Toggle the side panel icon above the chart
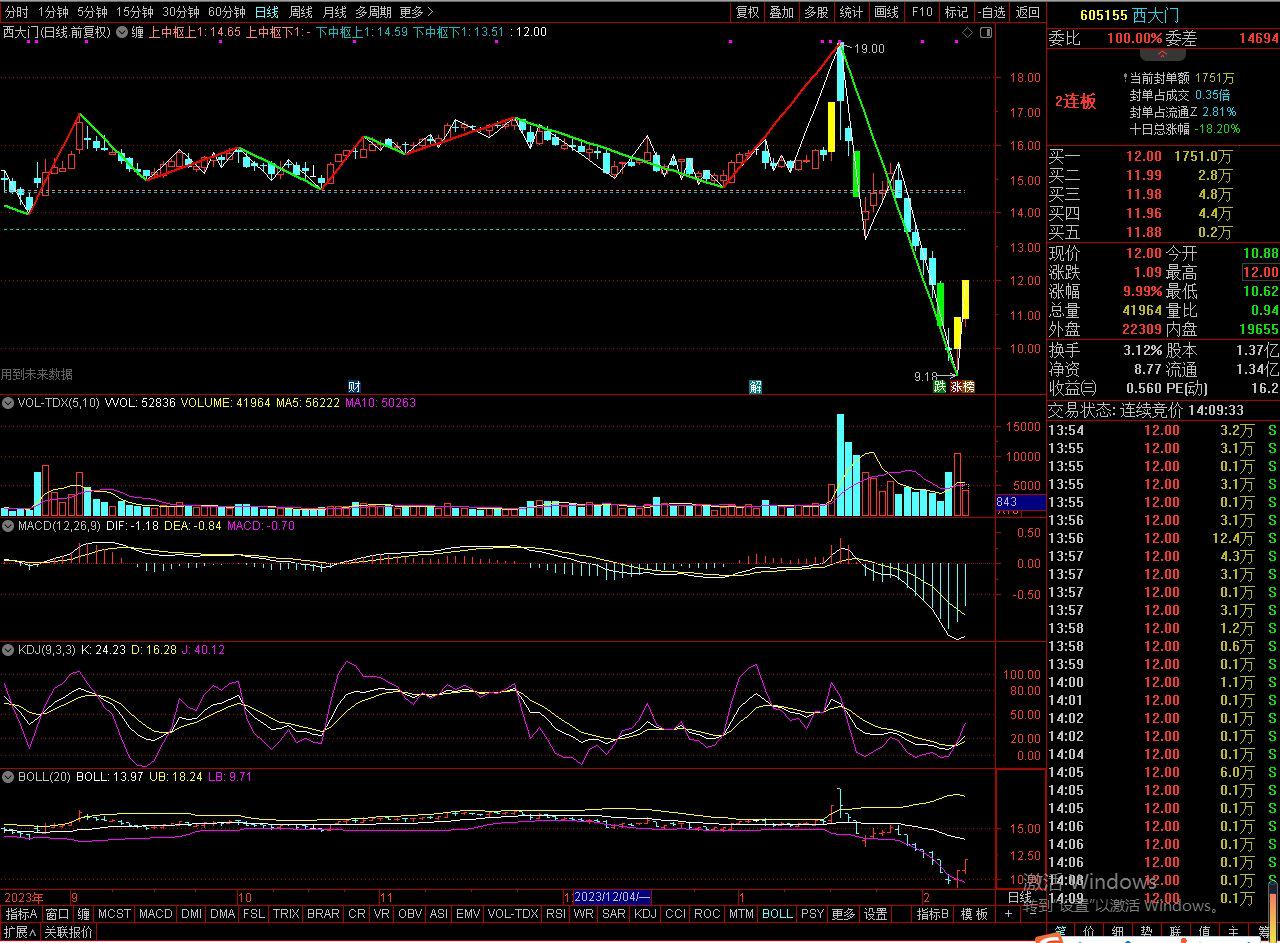This screenshot has width=1280, height=943. [x=984, y=32]
